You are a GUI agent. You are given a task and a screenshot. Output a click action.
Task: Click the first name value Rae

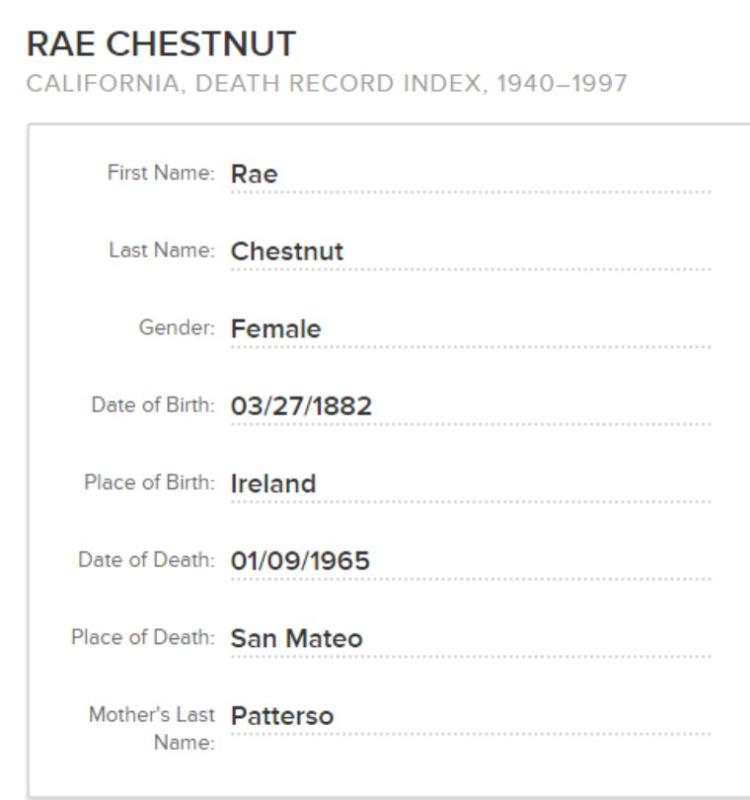tap(254, 174)
